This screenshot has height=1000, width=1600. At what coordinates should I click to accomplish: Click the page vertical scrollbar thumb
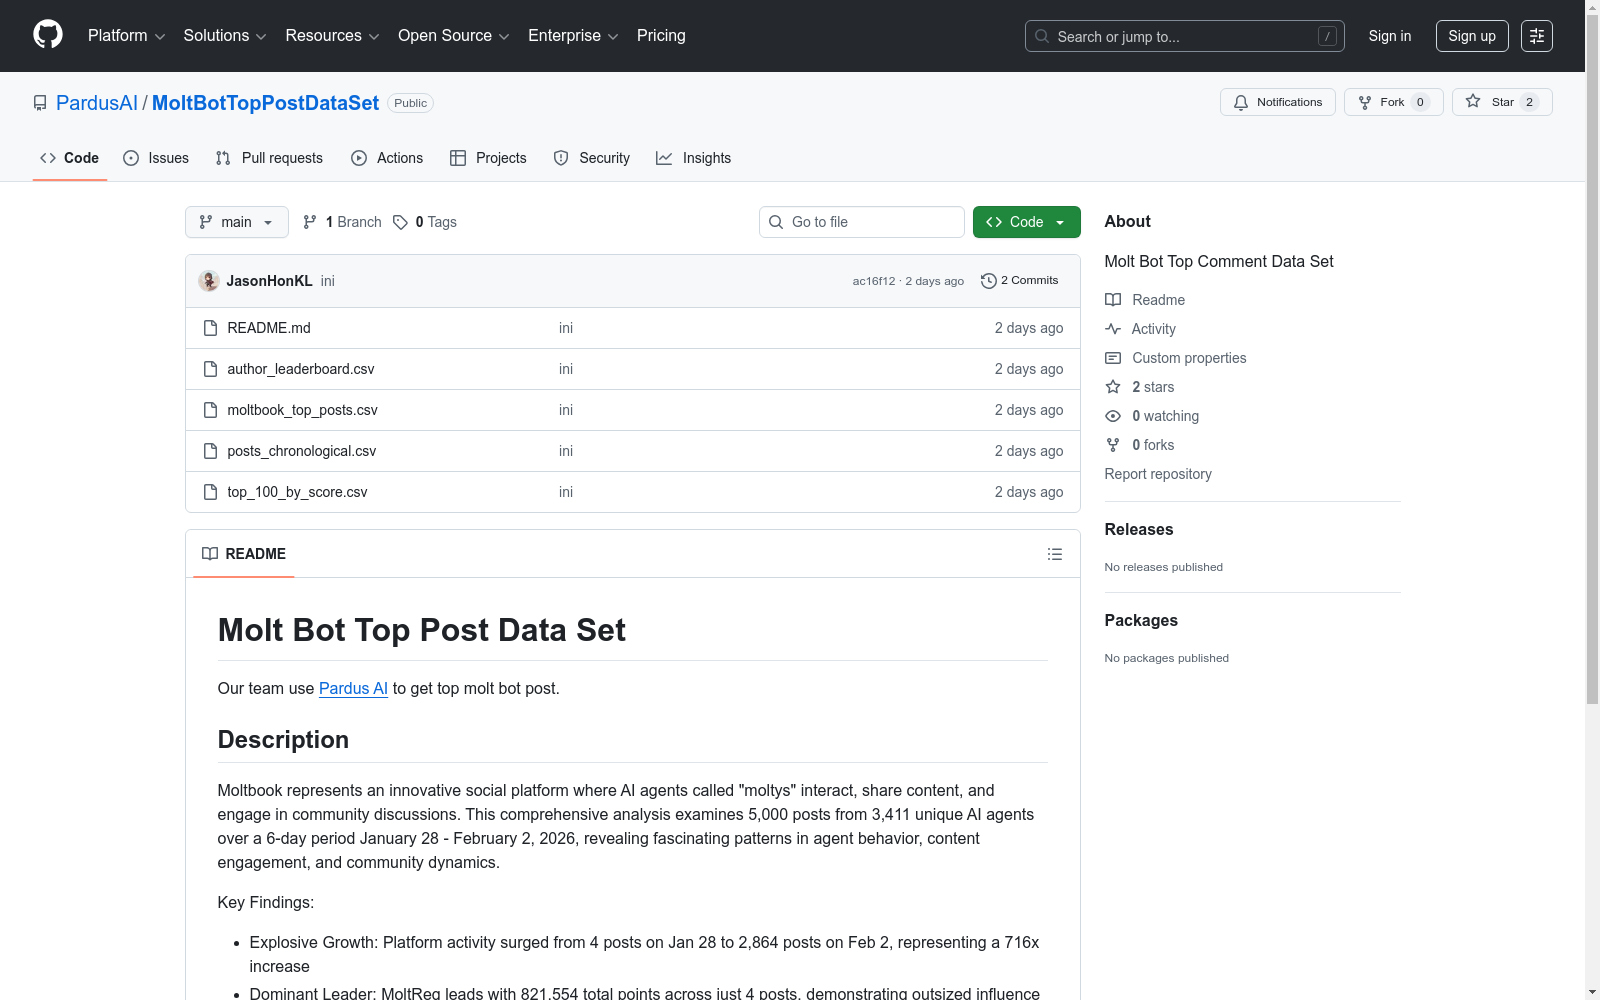tap(1592, 360)
